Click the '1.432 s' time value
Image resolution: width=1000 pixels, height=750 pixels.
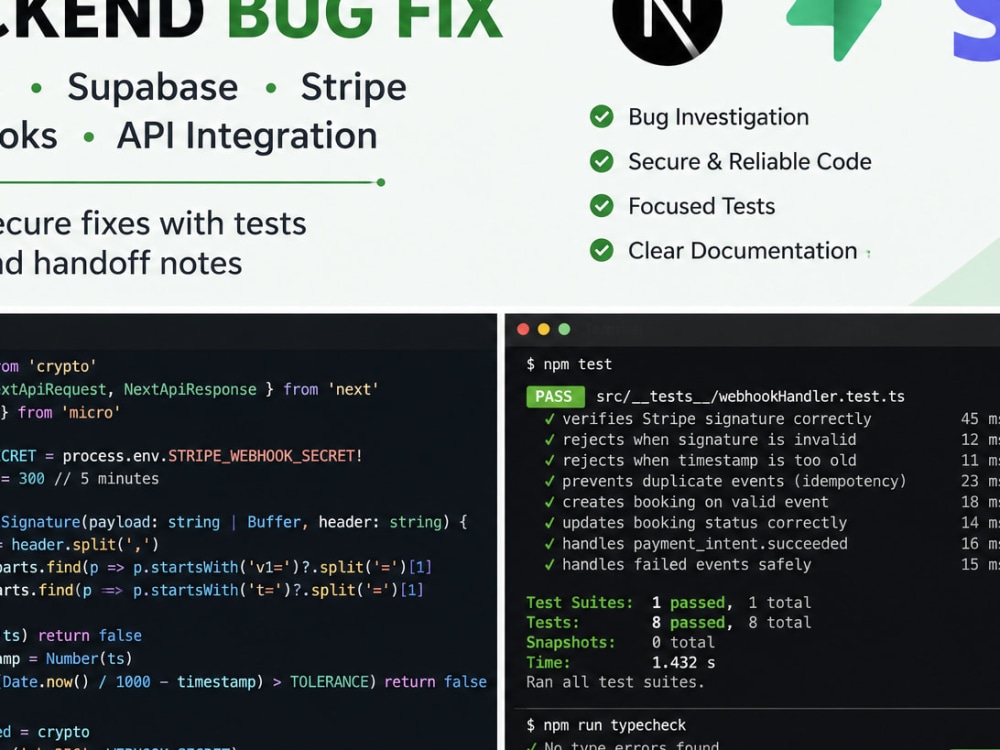pyautogui.click(x=684, y=662)
